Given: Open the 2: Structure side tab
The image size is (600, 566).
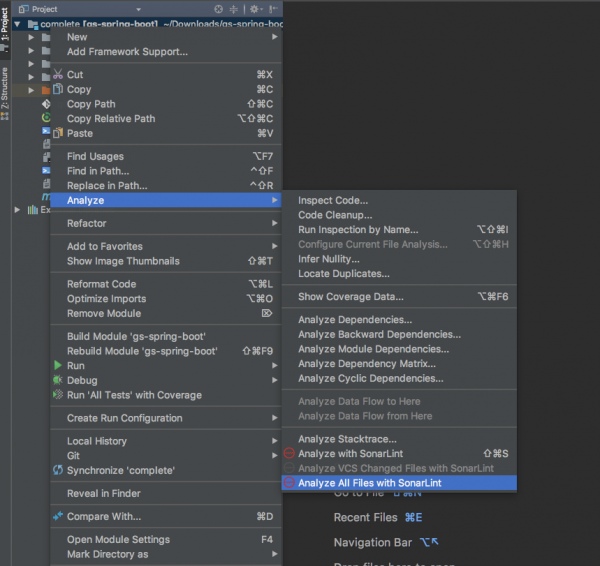Looking at the screenshot, I should pyautogui.click(x=5, y=93).
